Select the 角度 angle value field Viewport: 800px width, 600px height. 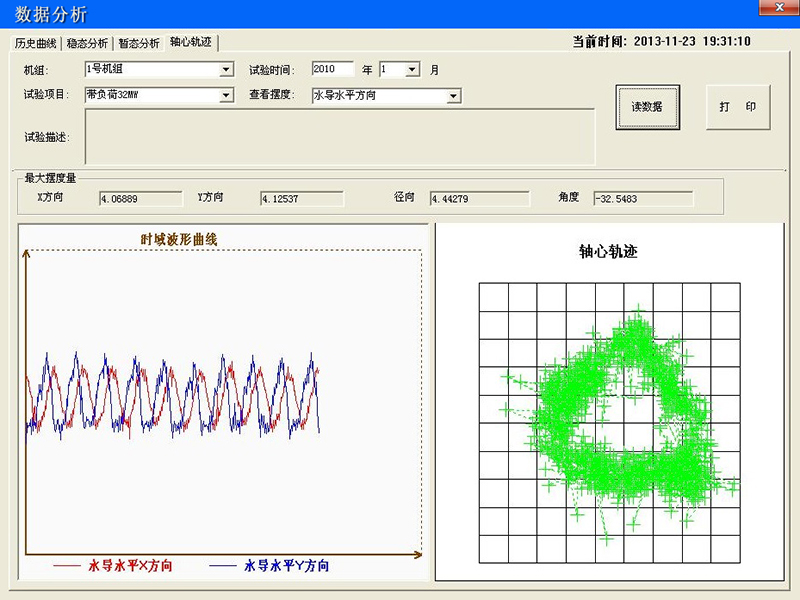click(x=642, y=199)
